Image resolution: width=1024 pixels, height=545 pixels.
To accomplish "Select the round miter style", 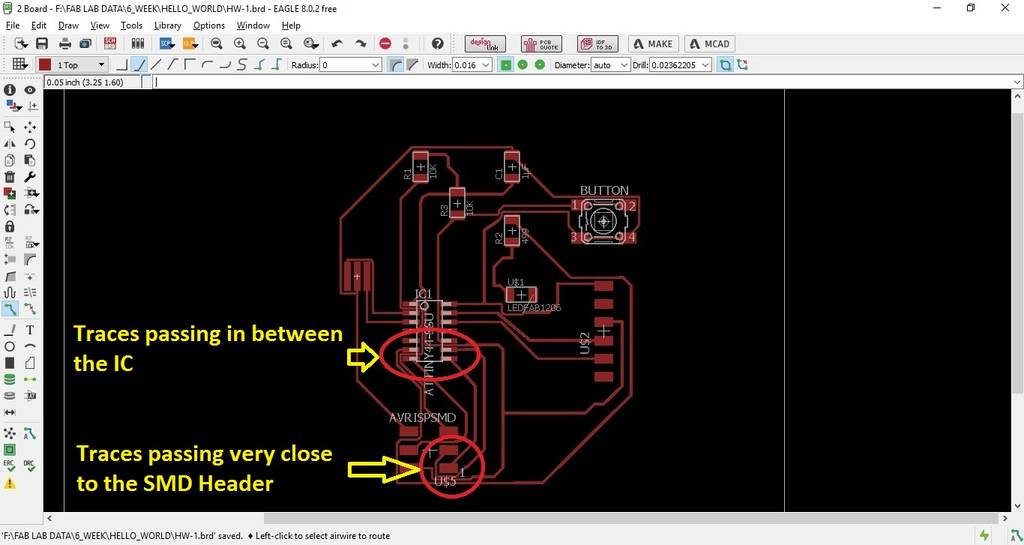I will [395, 65].
